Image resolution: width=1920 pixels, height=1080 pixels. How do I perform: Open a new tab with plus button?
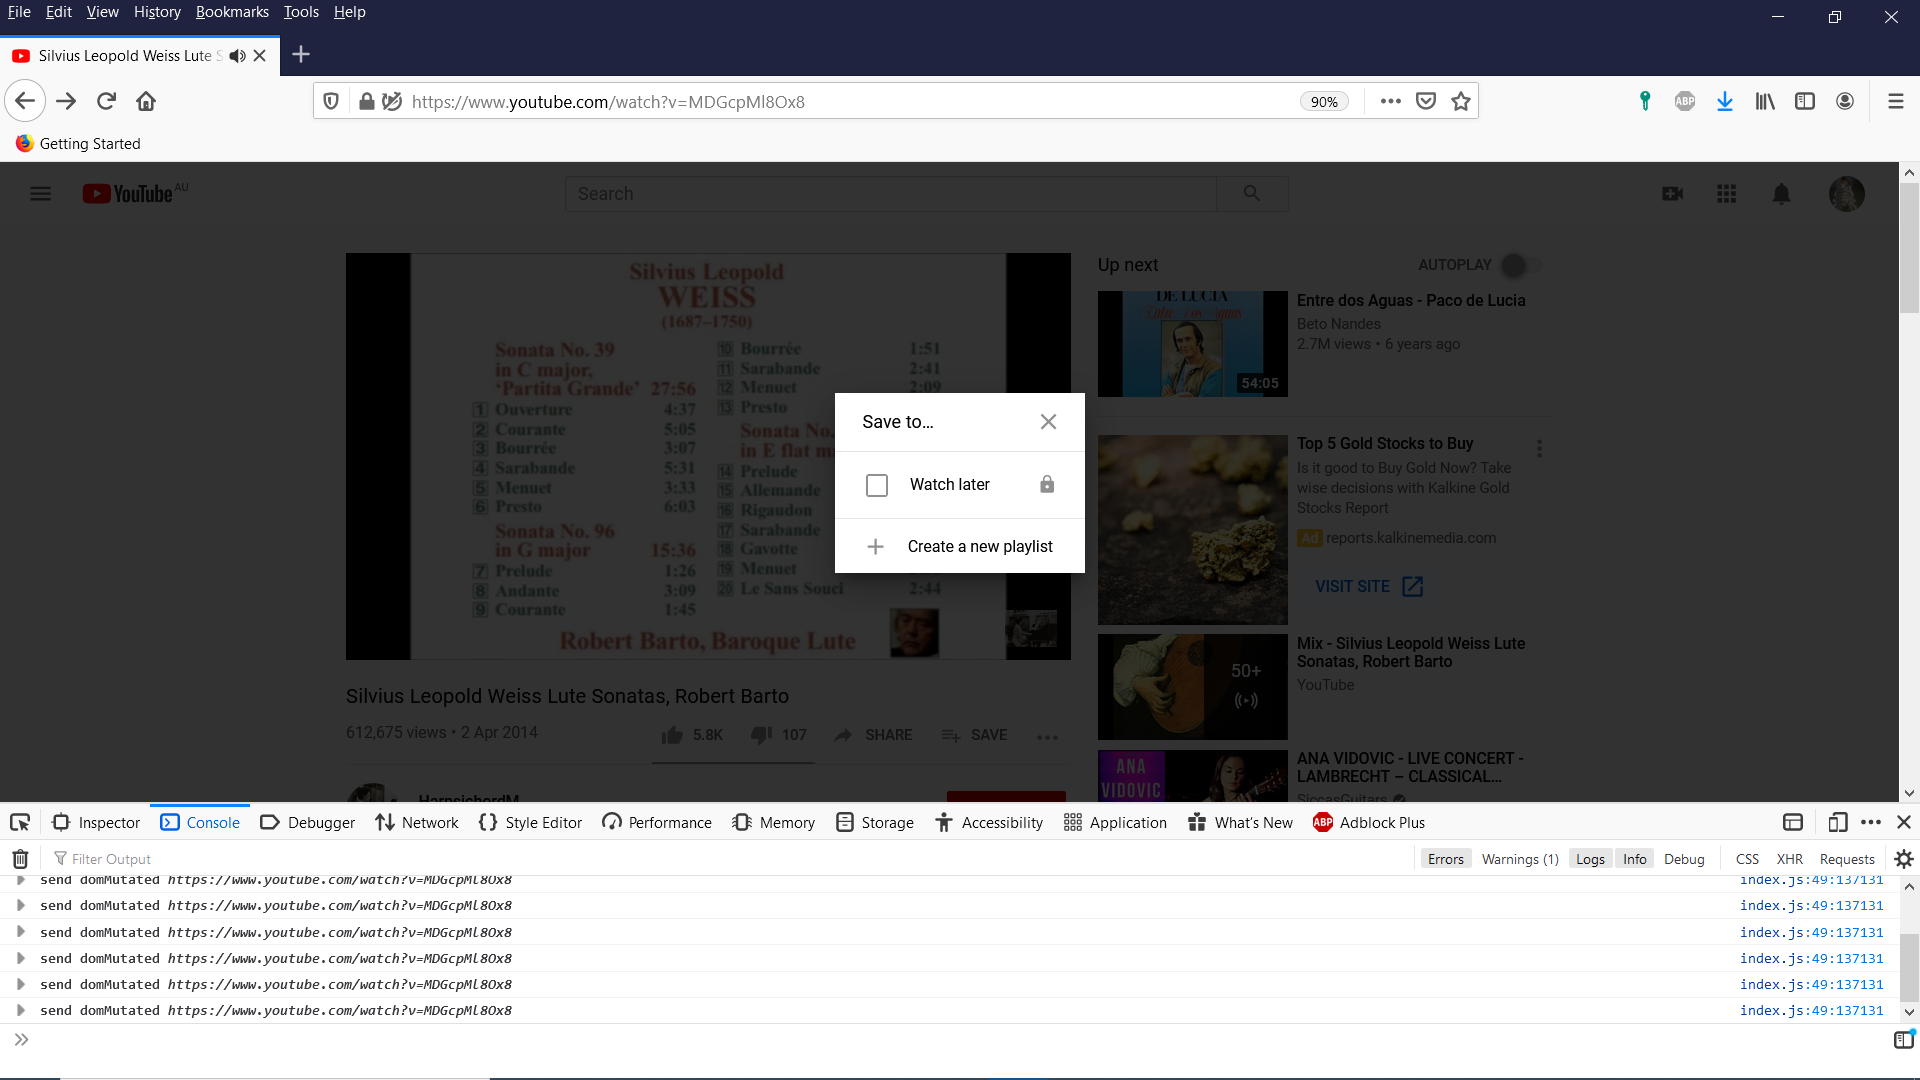pyautogui.click(x=301, y=55)
